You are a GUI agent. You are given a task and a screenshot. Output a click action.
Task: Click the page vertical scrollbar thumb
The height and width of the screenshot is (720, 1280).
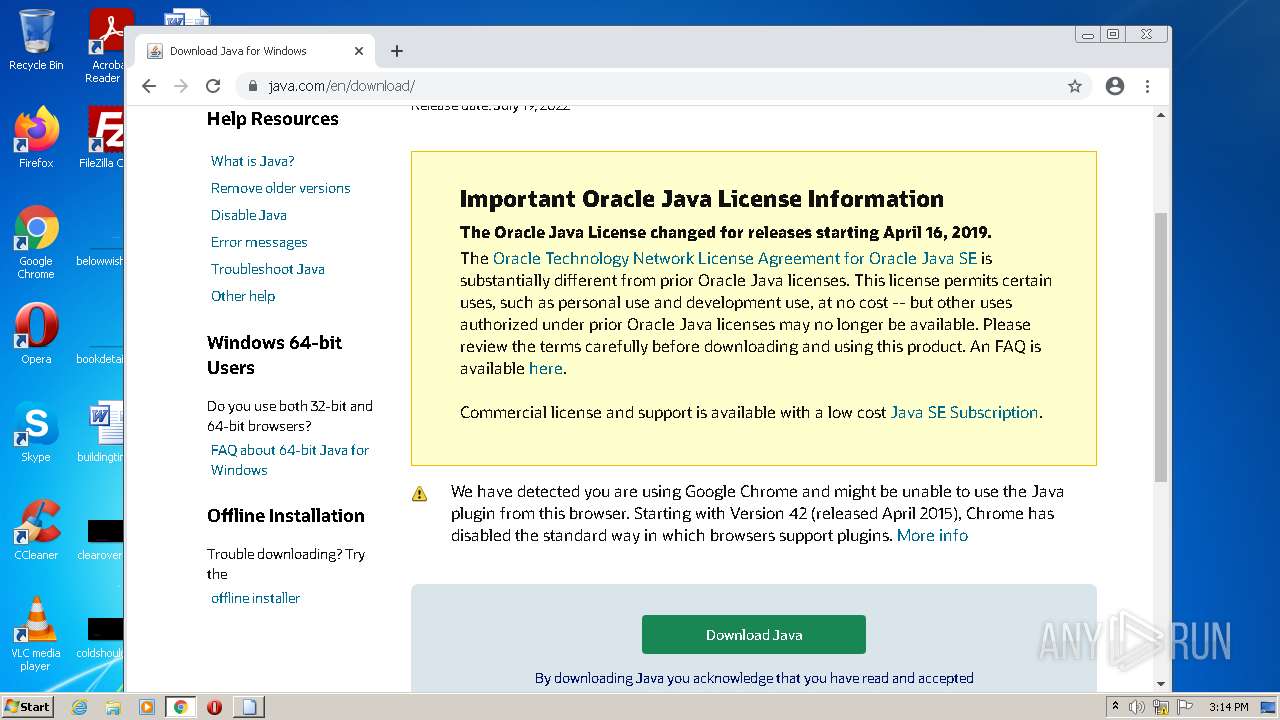pyautogui.click(x=1161, y=347)
